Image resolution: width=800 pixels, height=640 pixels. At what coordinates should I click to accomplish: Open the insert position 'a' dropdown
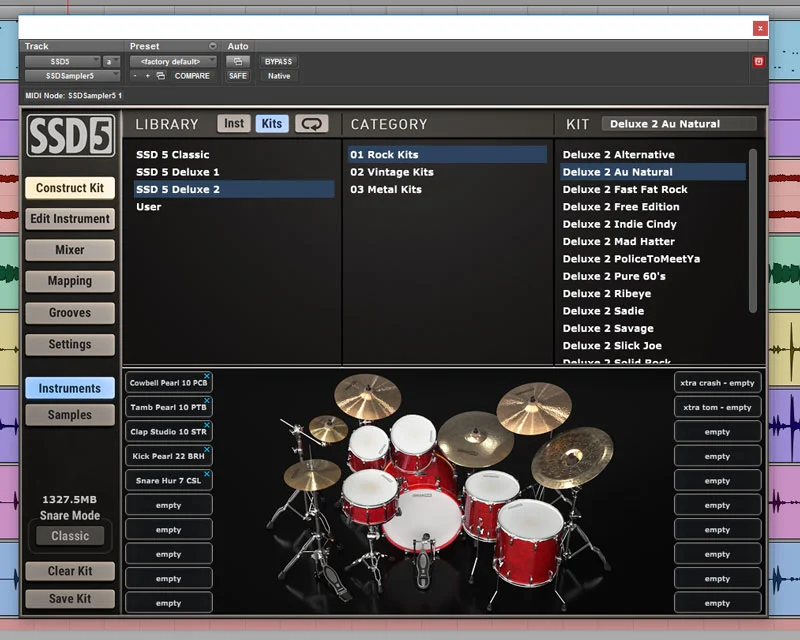click(111, 61)
